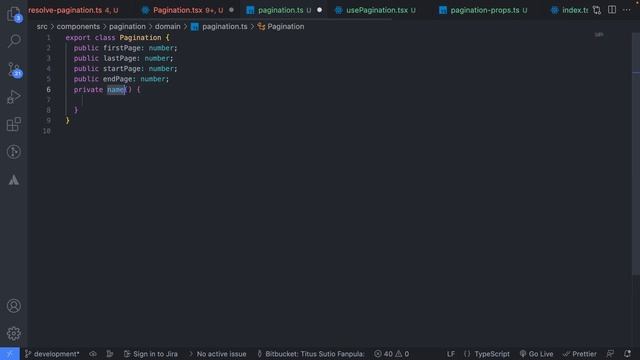Click the selected name placeholder on line 6
The image size is (640, 360).
tap(116, 89)
